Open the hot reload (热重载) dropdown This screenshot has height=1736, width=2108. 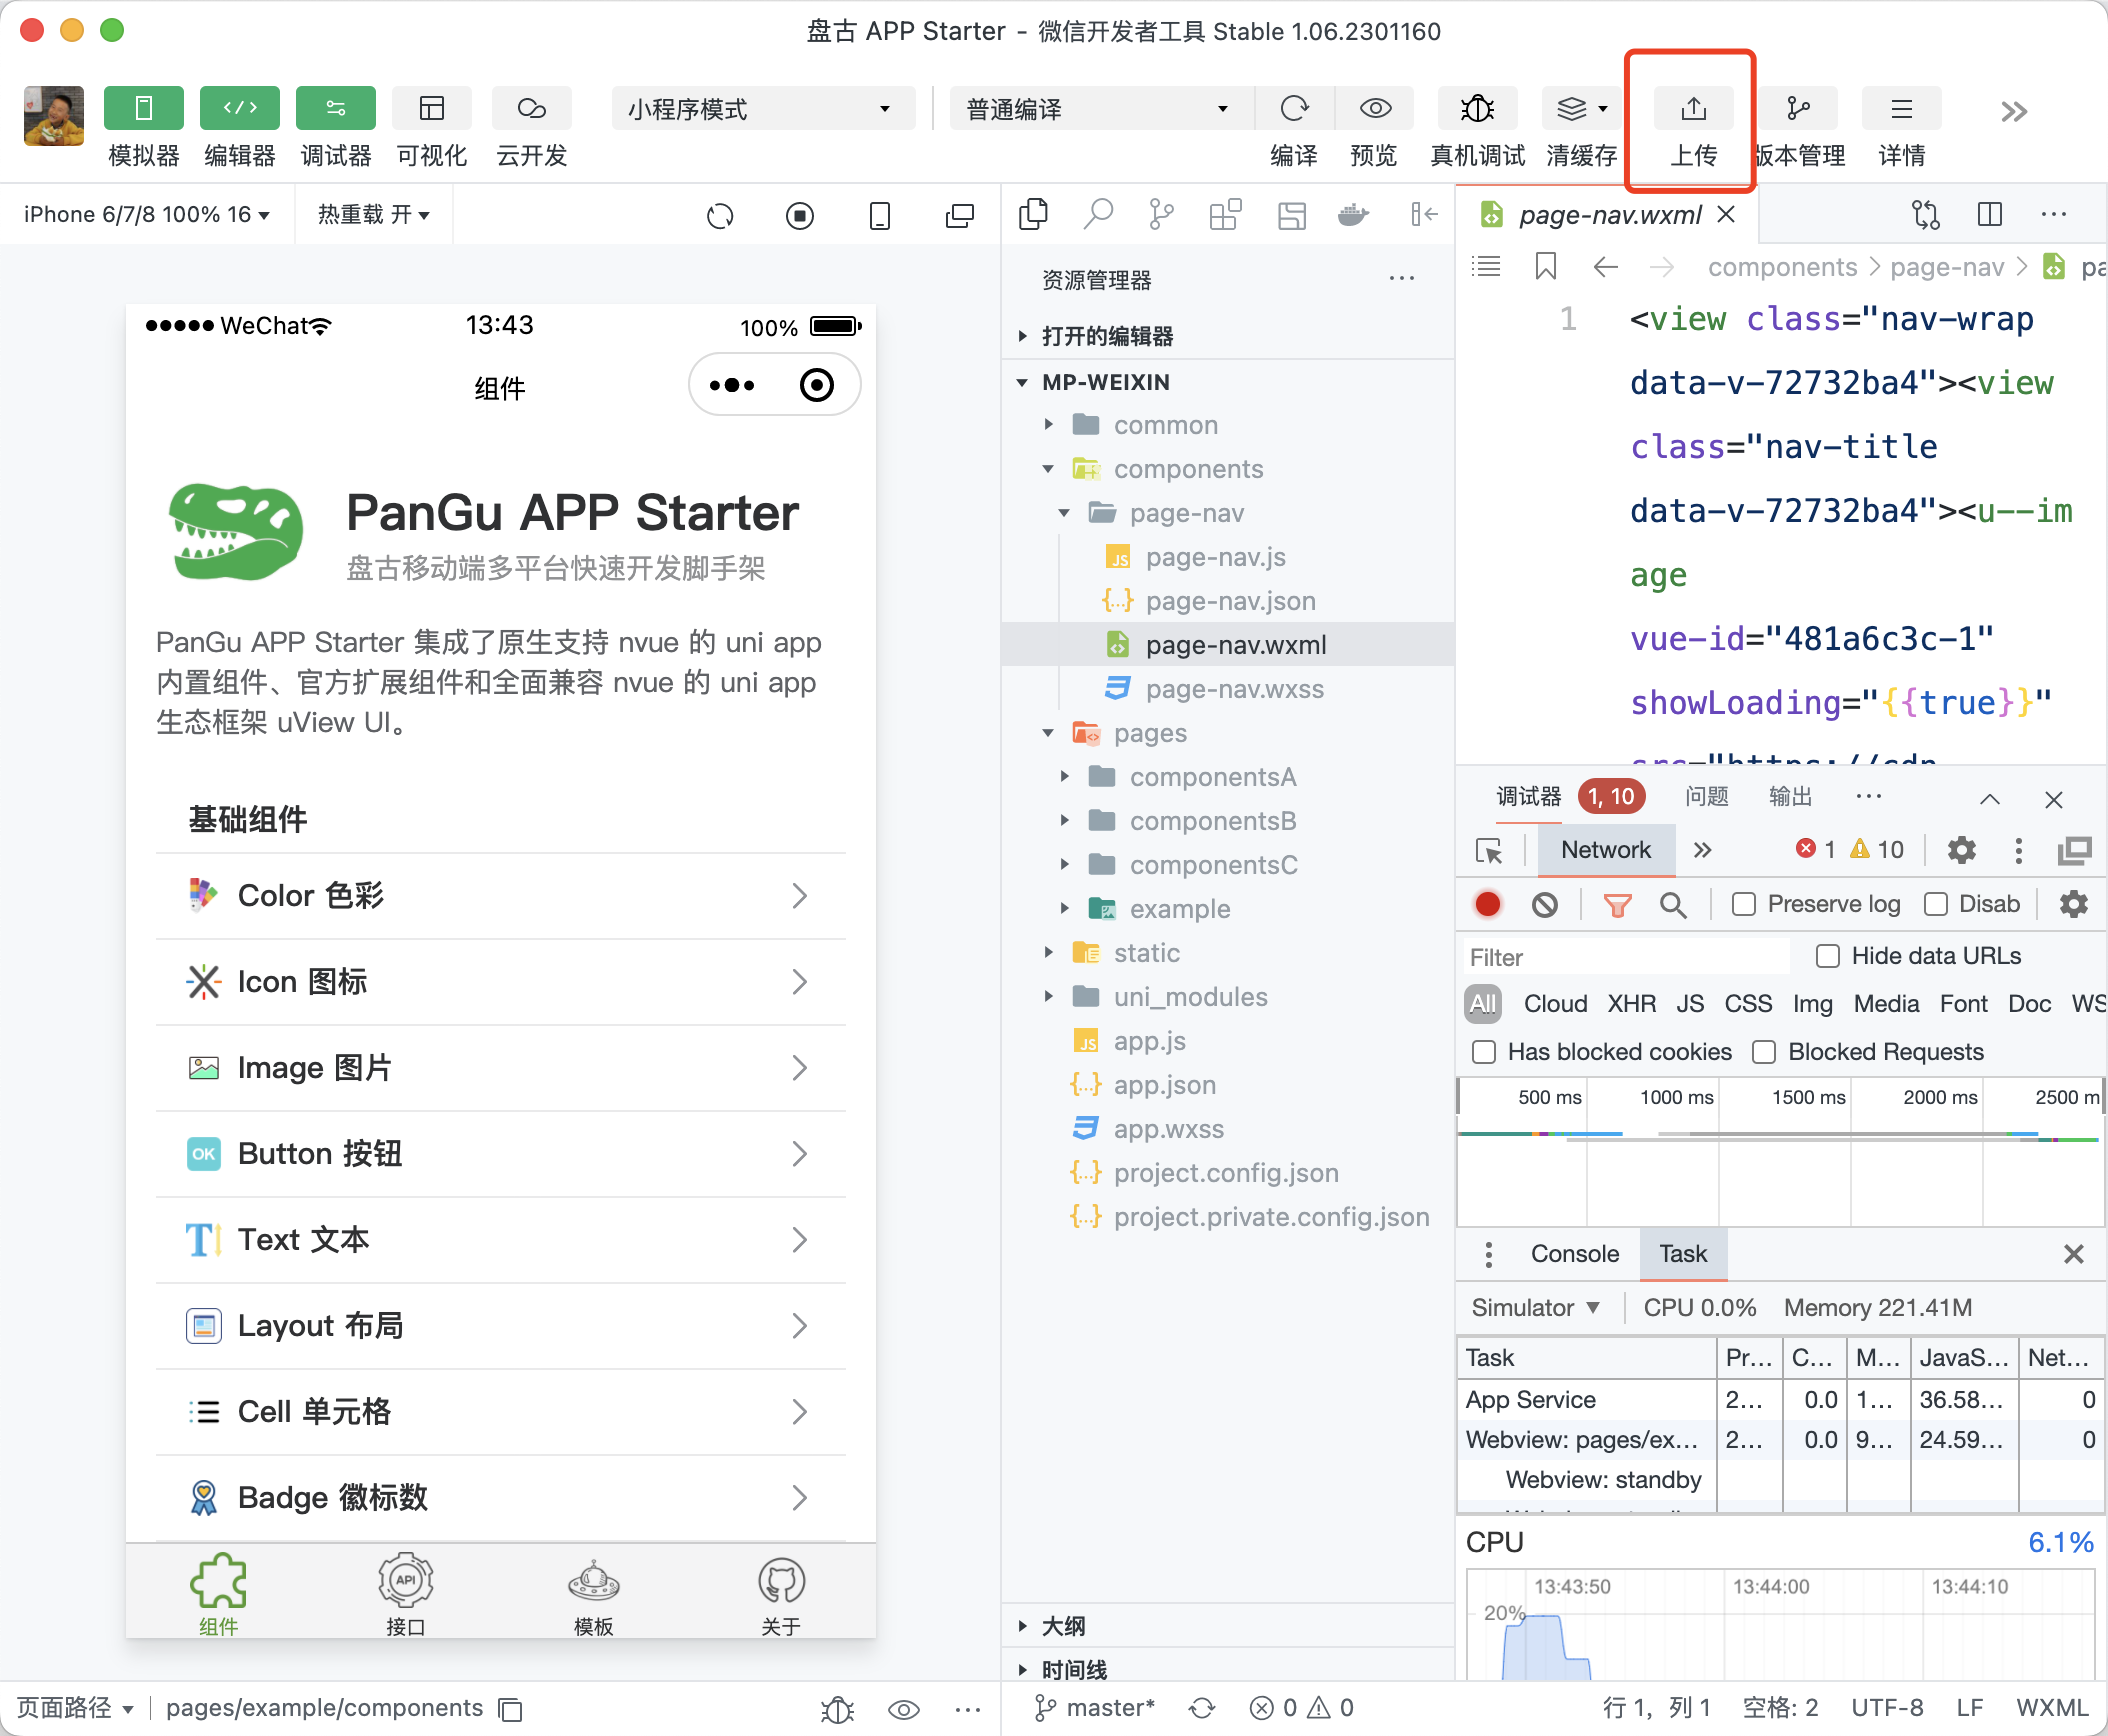373,215
